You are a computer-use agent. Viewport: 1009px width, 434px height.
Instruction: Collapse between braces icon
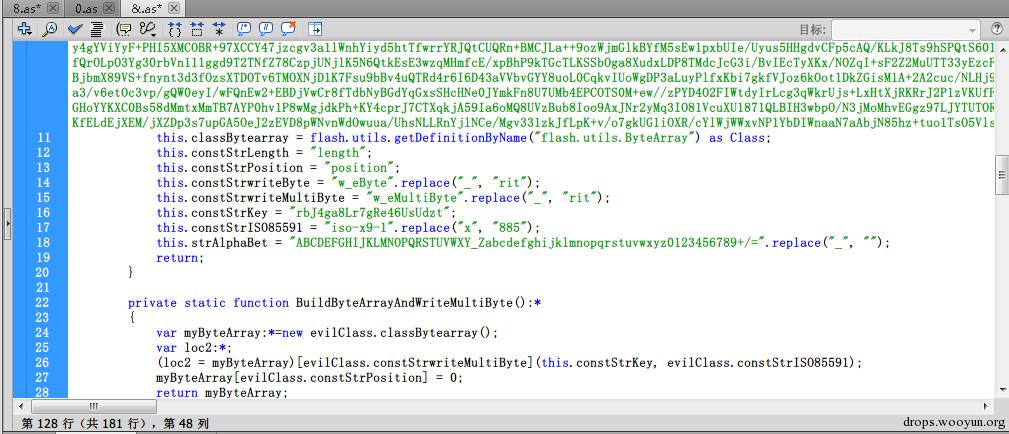point(174,29)
